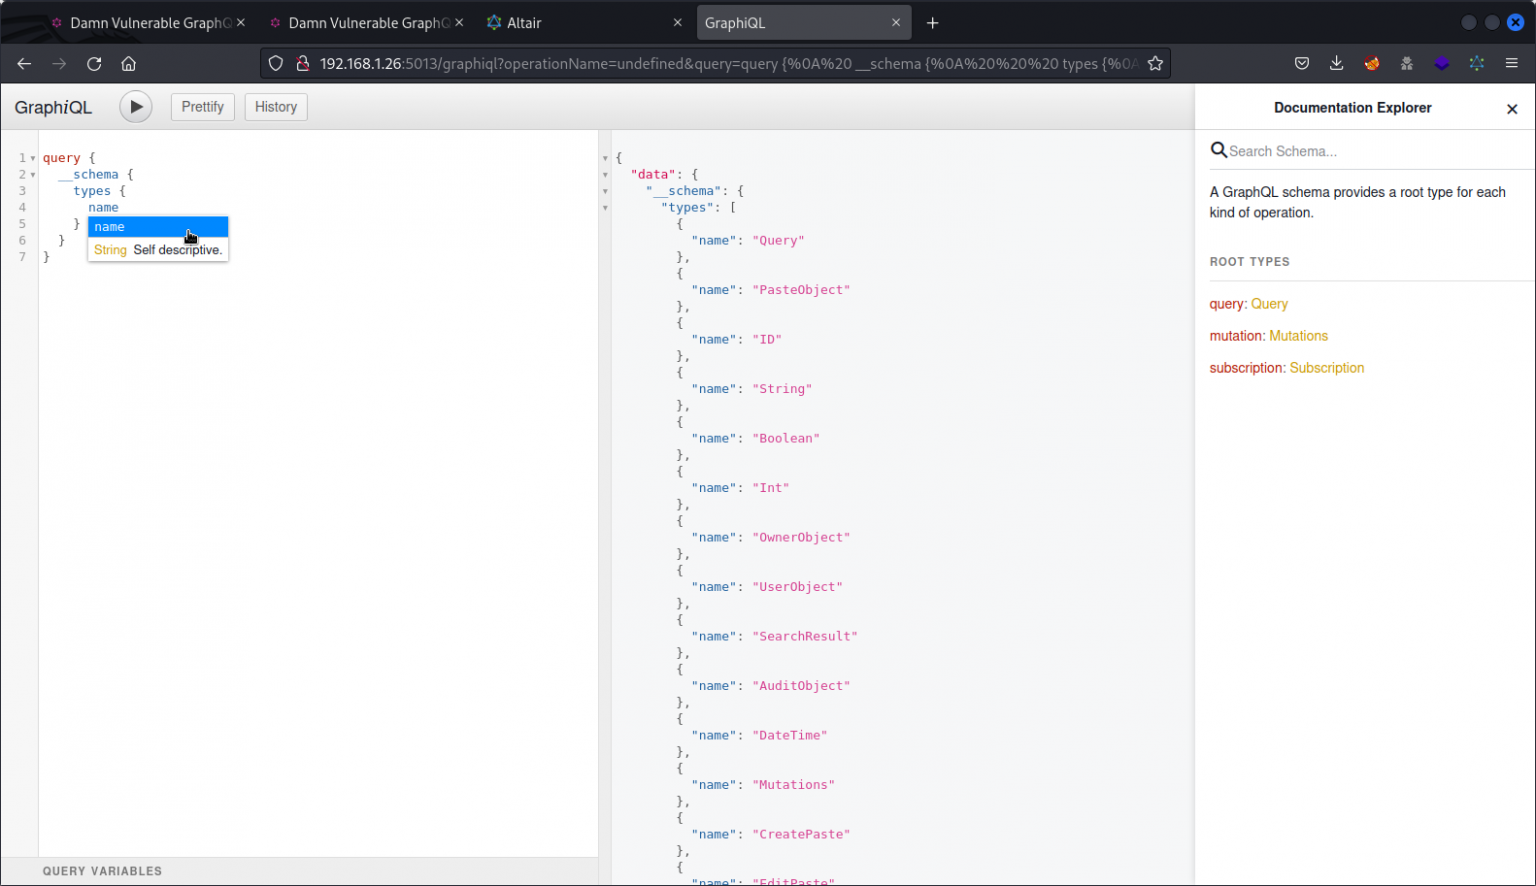Bookmark this page with the star
Screen dimensions: 1536x886
(1155, 63)
